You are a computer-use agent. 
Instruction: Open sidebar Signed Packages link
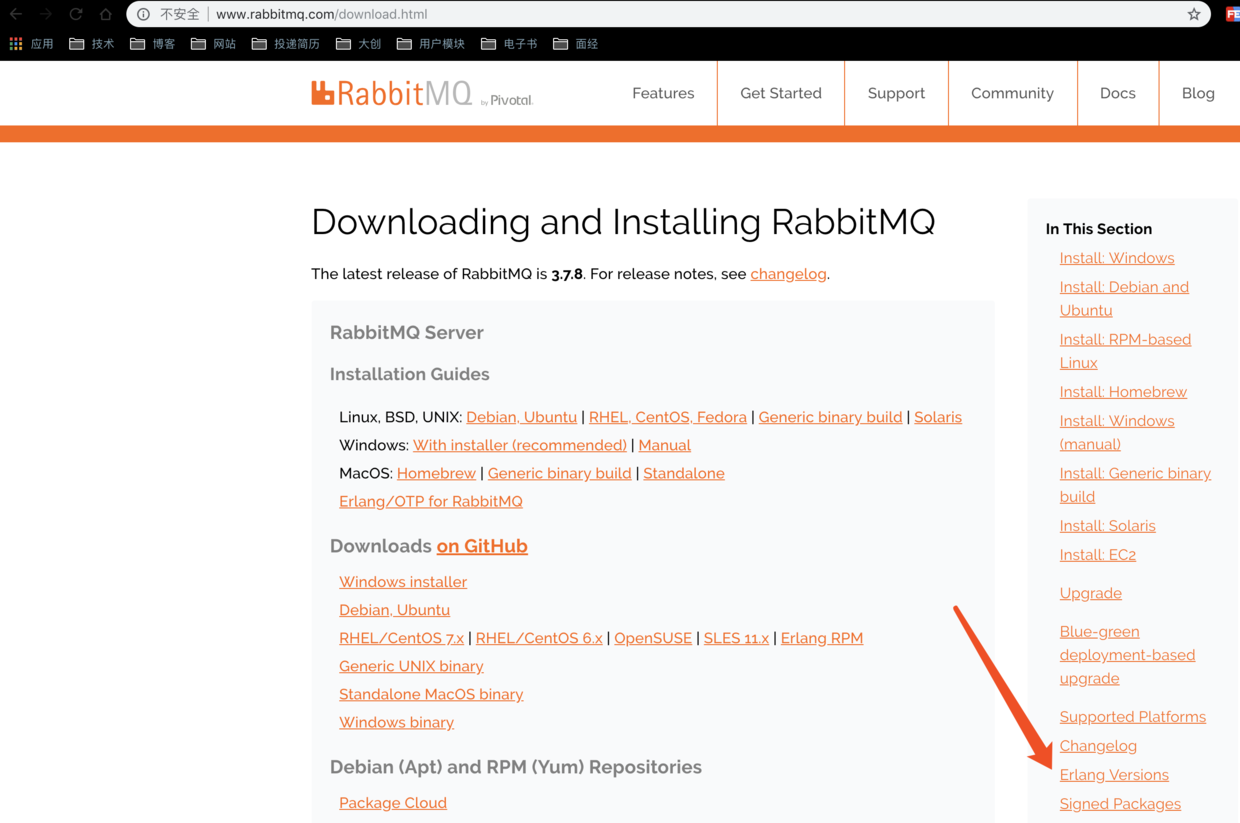[1120, 804]
